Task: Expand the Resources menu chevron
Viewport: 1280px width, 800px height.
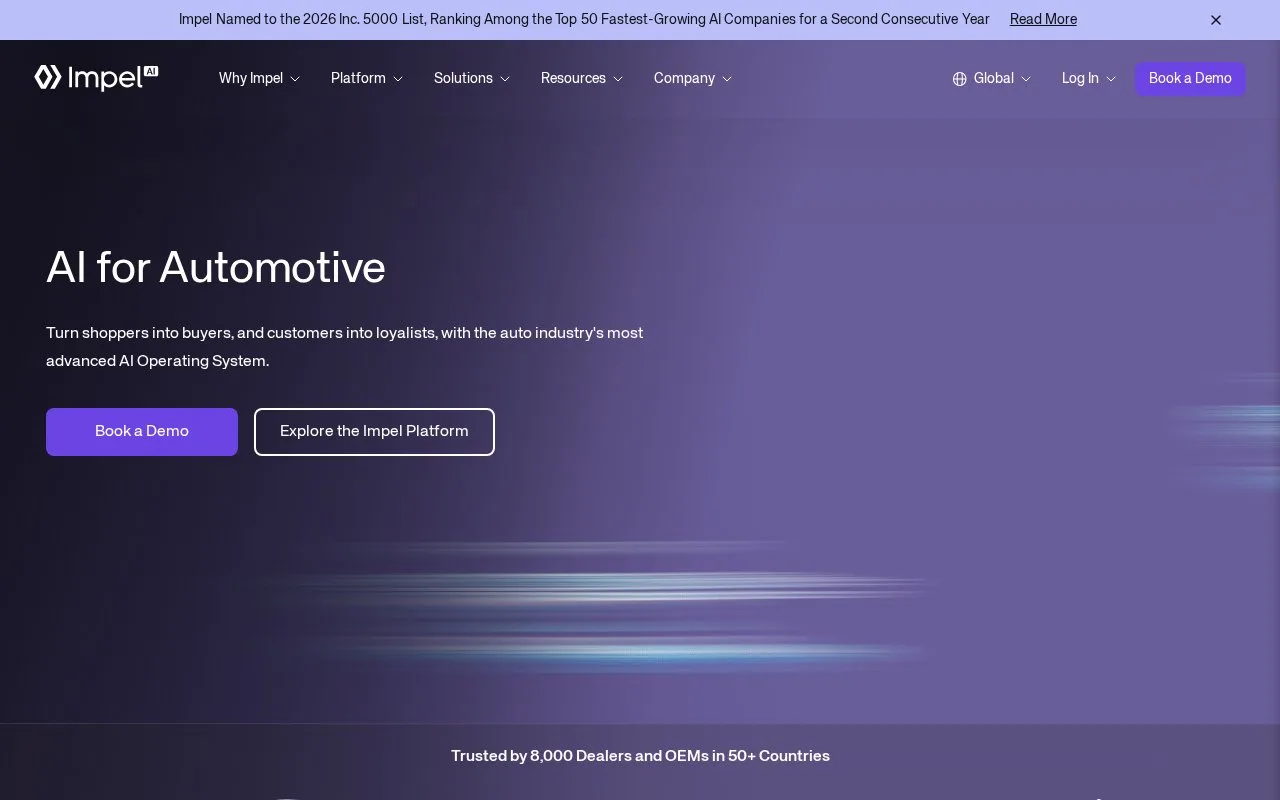Action: [x=618, y=79]
